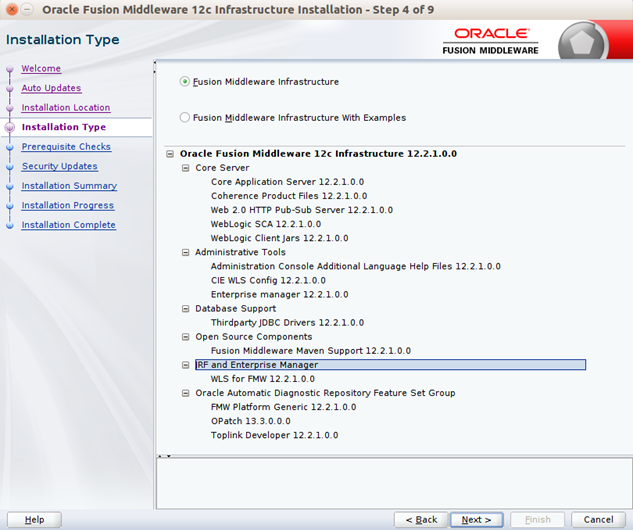Select highlighted JRF and Enterprise Manager row

pos(390,365)
